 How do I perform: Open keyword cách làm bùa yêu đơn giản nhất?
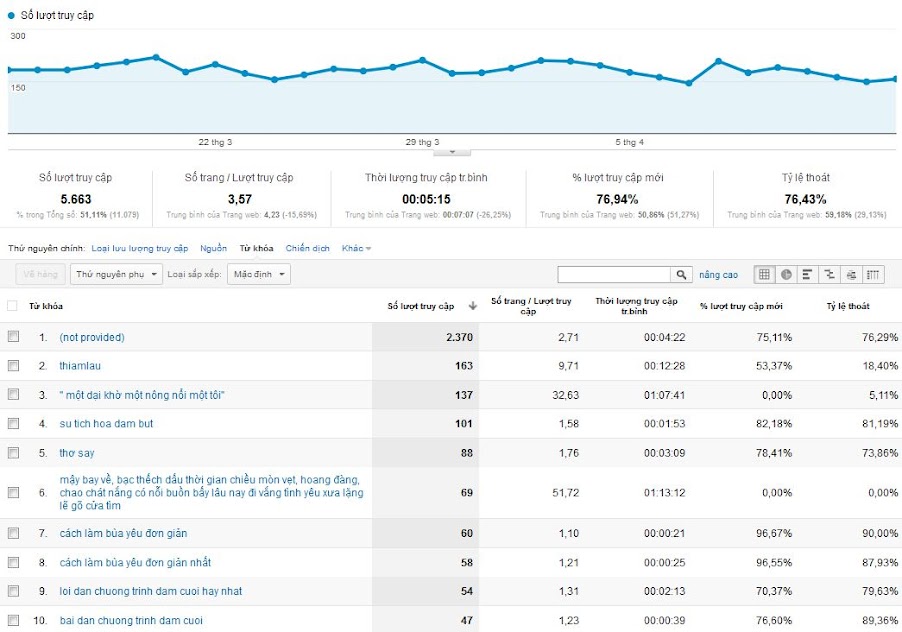(x=135, y=562)
